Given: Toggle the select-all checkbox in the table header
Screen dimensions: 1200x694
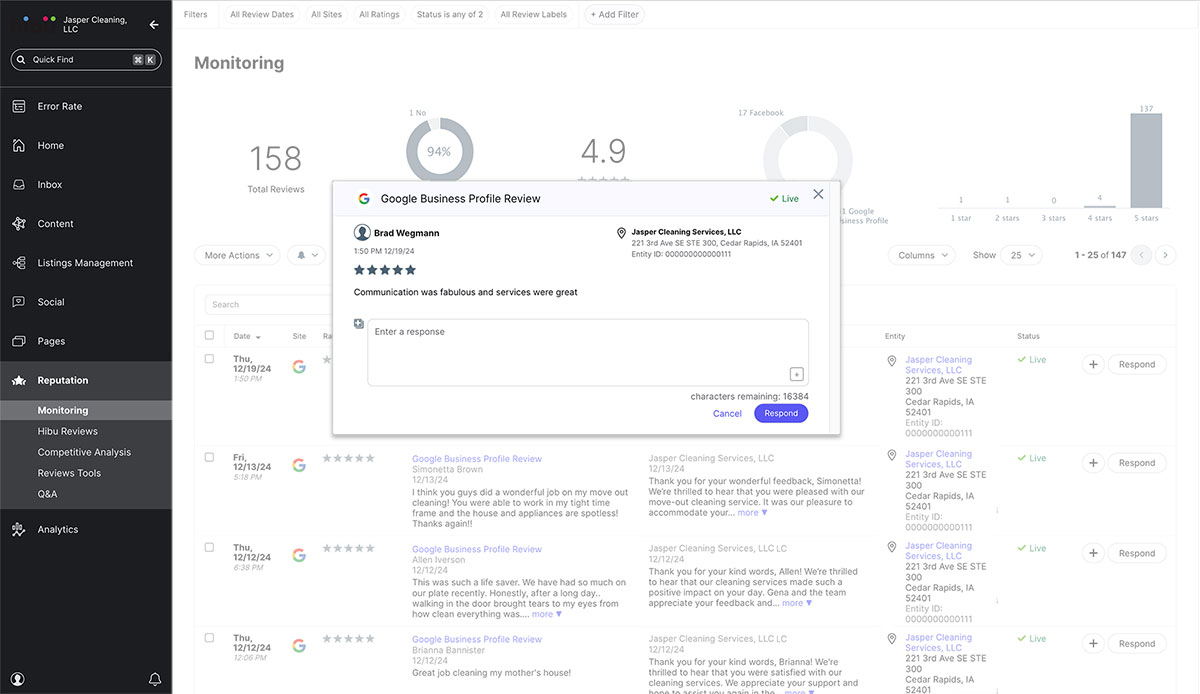Looking at the screenshot, I should click(209, 336).
